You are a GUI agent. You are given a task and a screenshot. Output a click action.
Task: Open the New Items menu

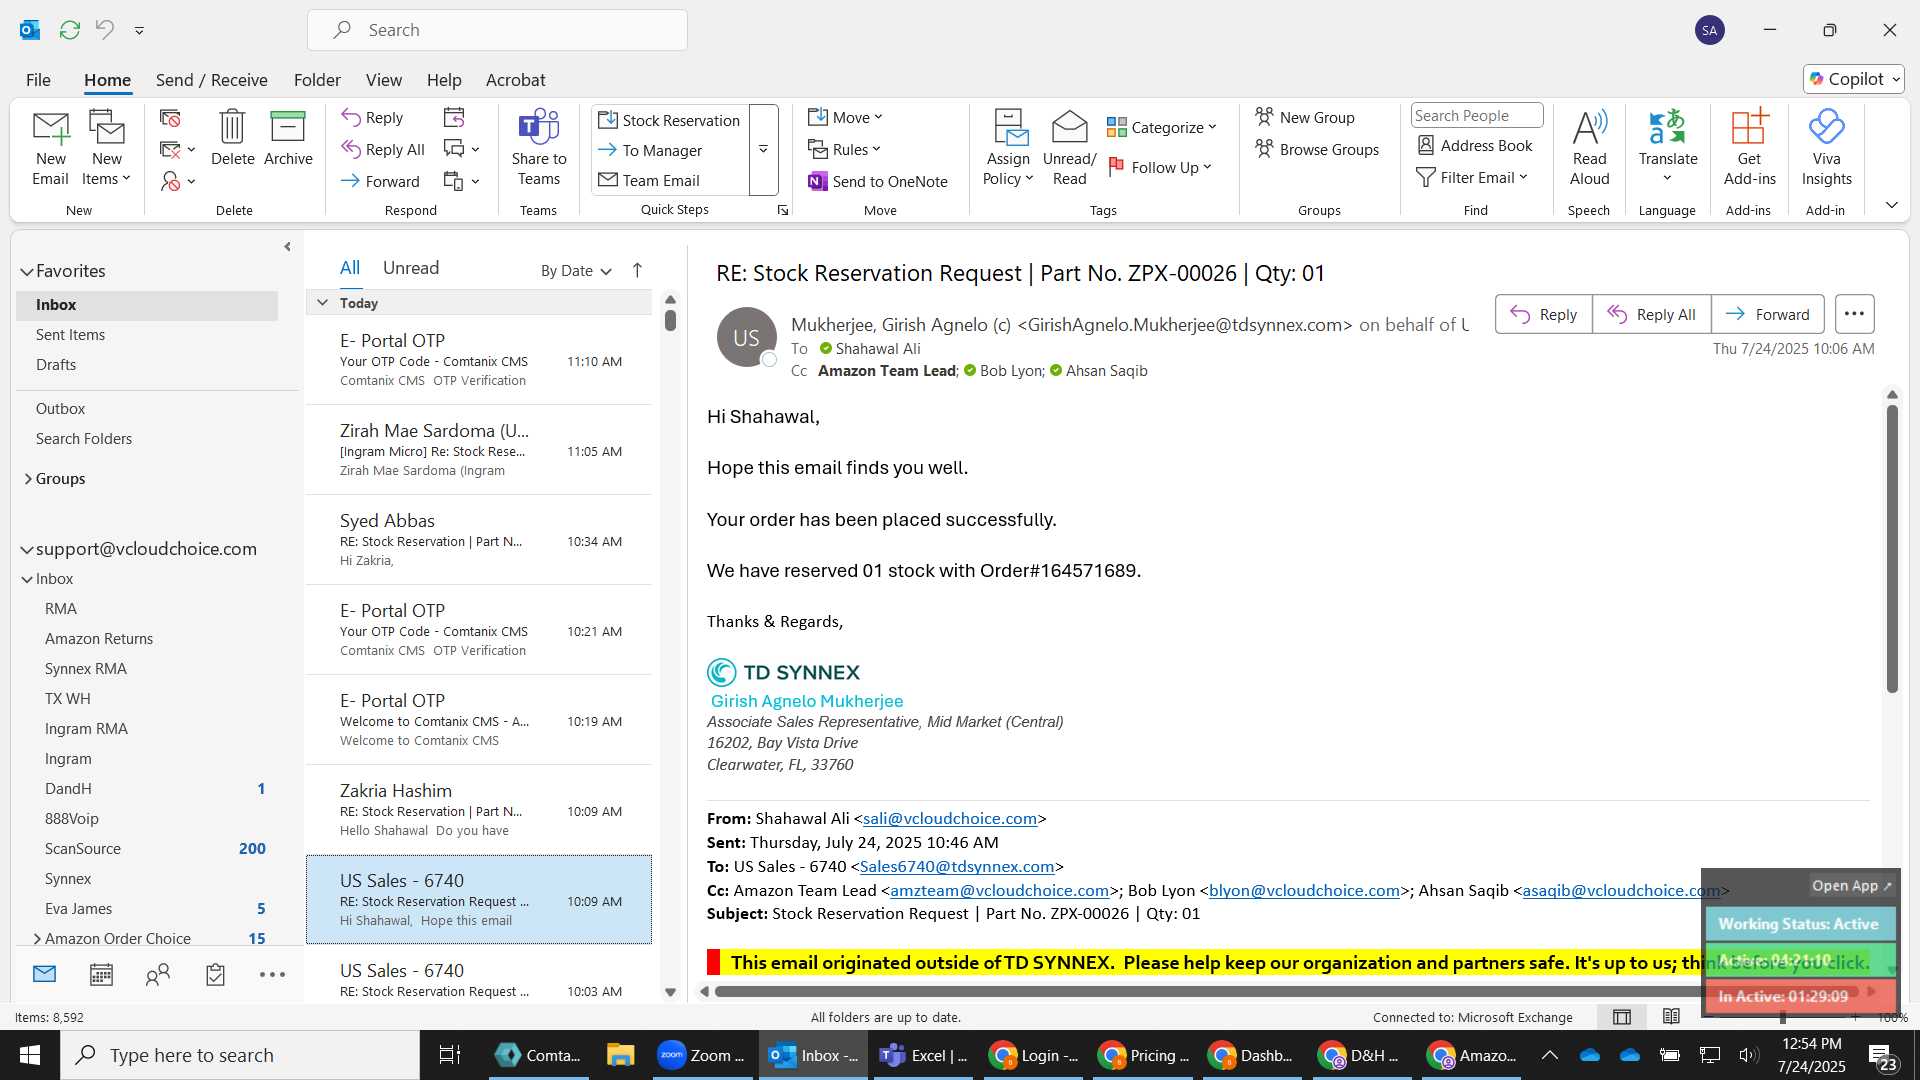106,148
